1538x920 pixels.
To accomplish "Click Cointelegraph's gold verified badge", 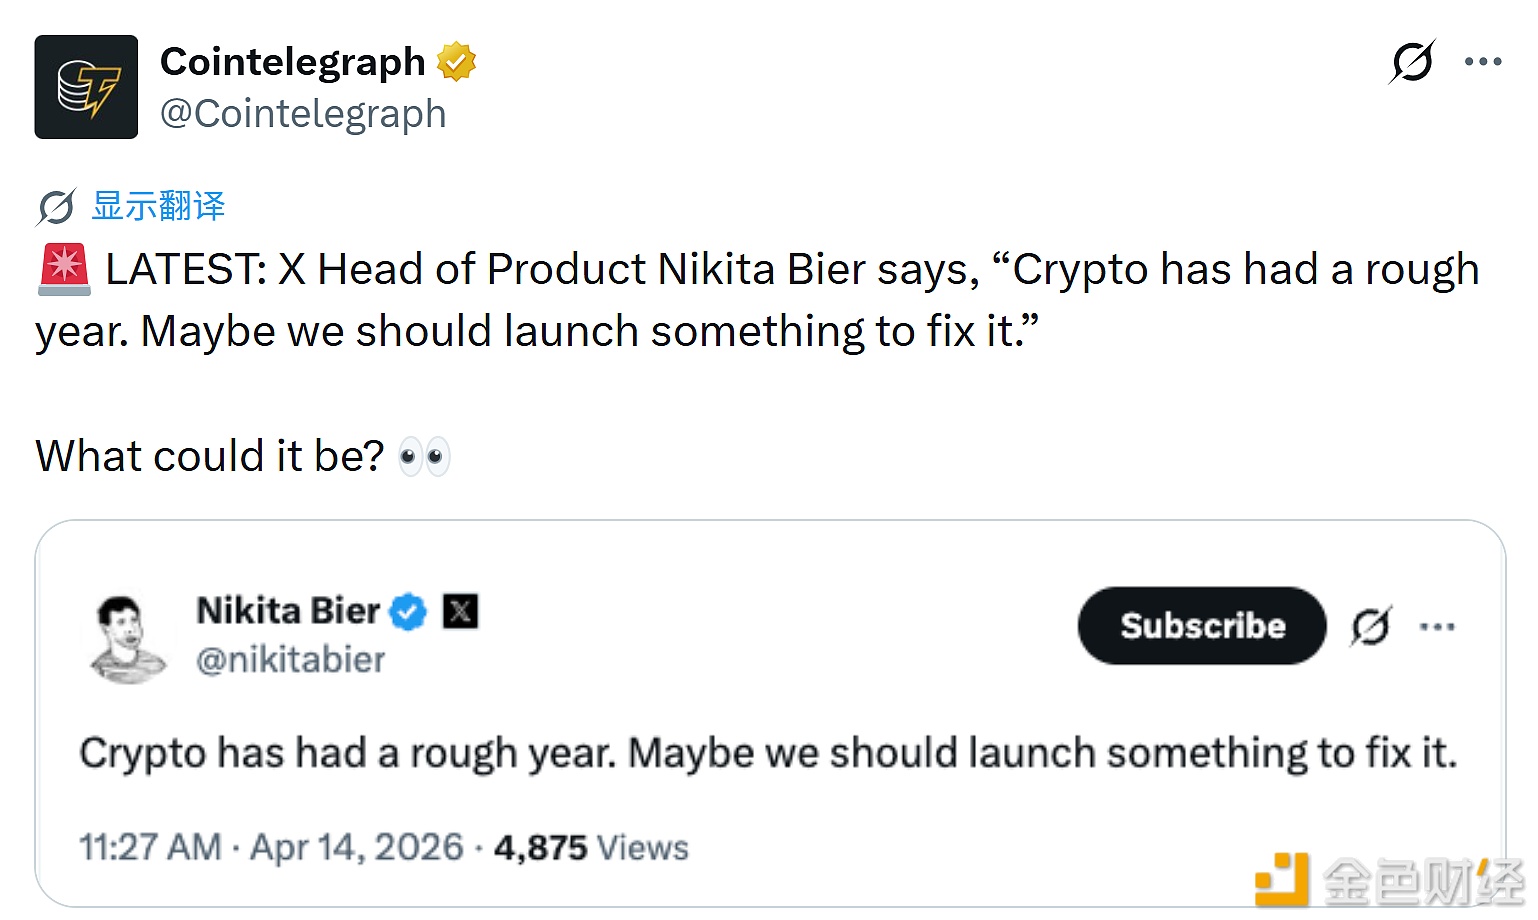I will [456, 62].
